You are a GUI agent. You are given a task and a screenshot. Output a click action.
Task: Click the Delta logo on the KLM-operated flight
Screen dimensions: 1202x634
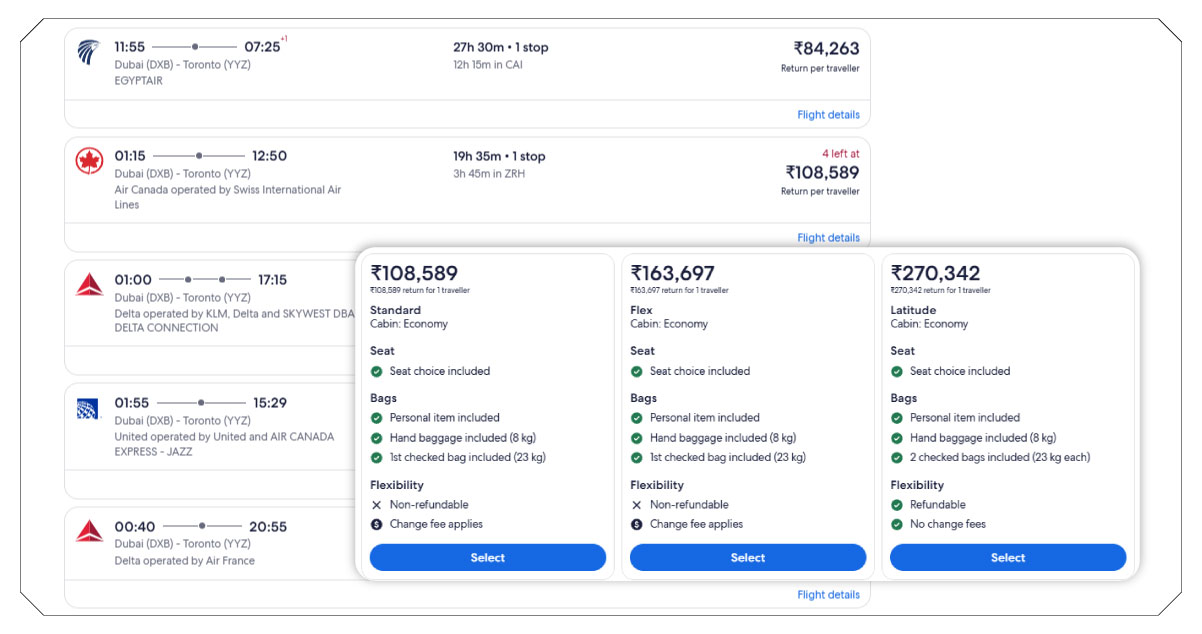(x=90, y=284)
